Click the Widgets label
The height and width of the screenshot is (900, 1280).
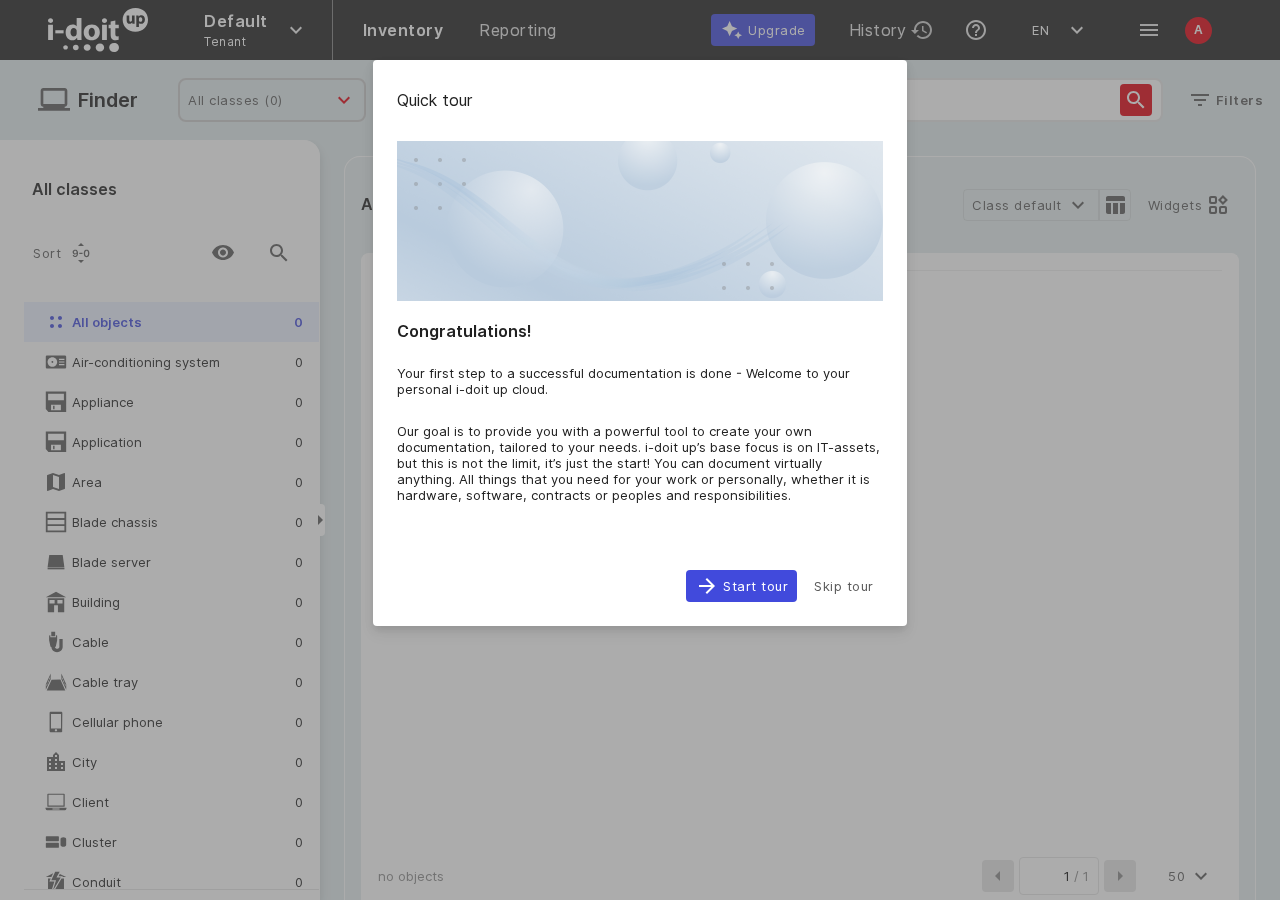(x=1175, y=205)
